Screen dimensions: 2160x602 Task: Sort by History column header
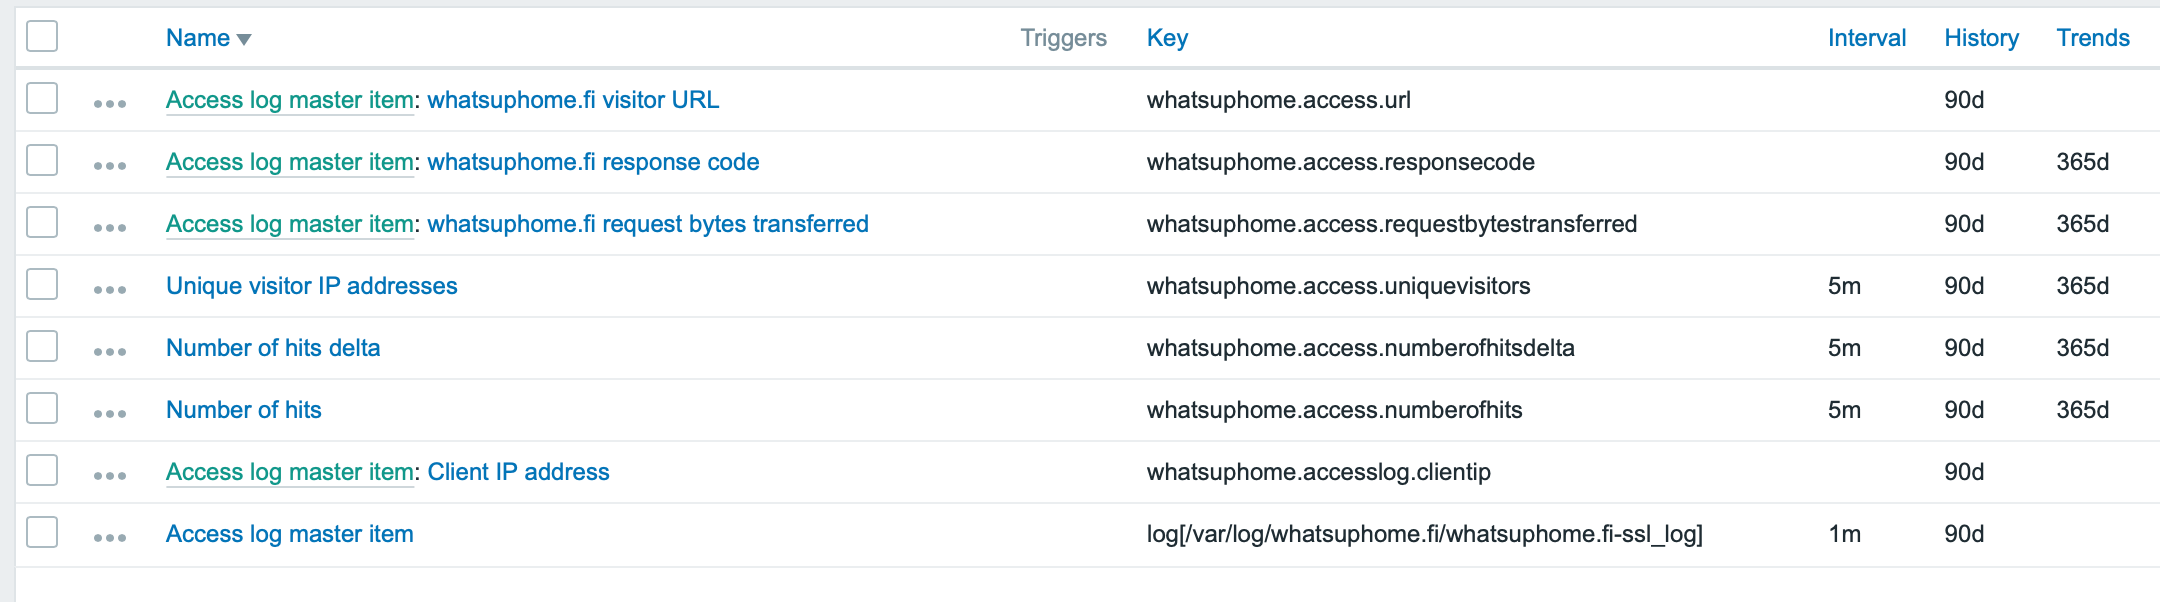pos(1981,38)
